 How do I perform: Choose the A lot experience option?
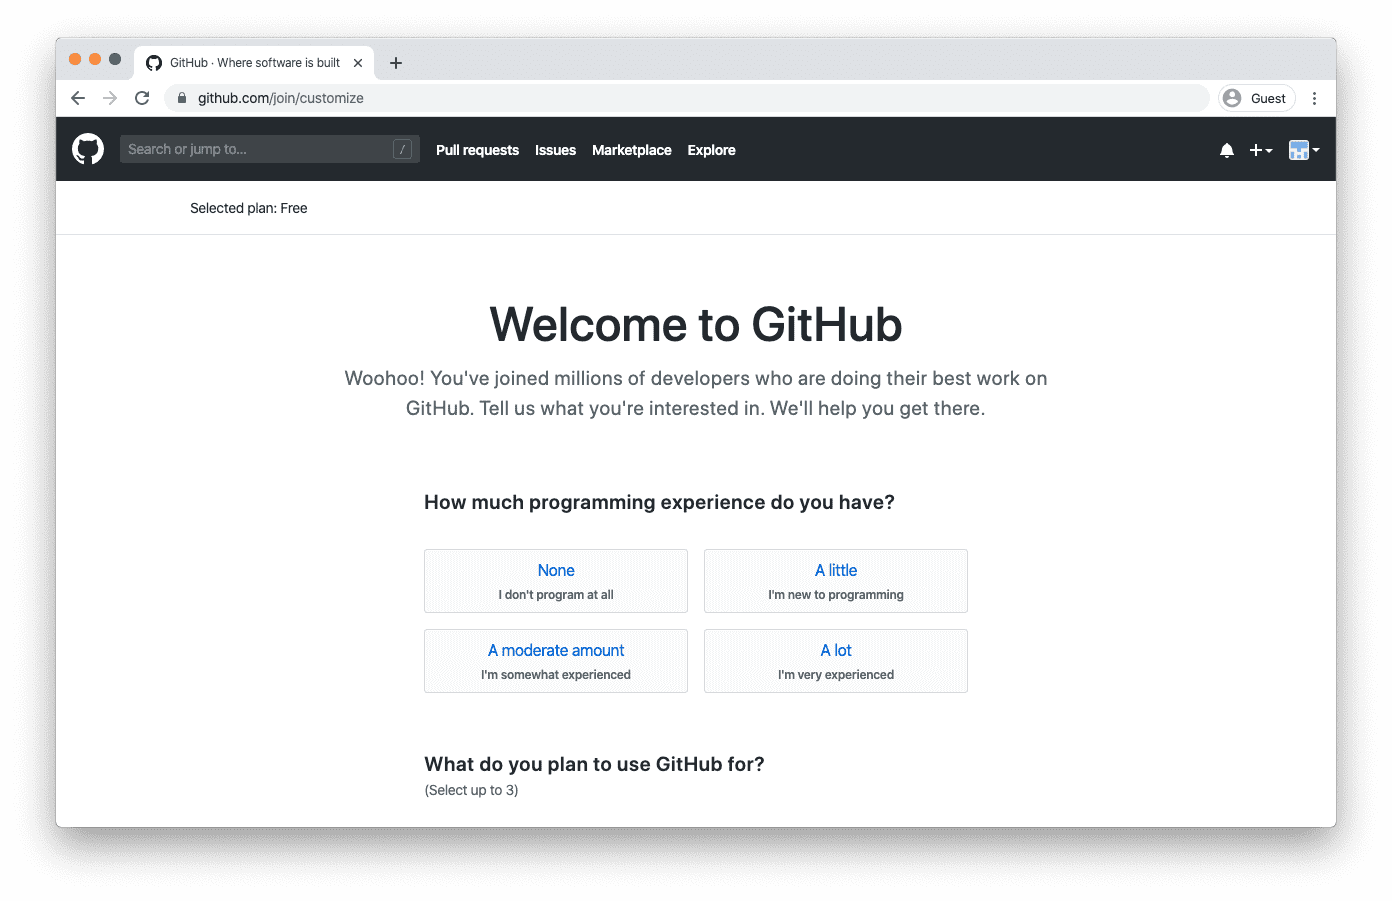pos(836,661)
